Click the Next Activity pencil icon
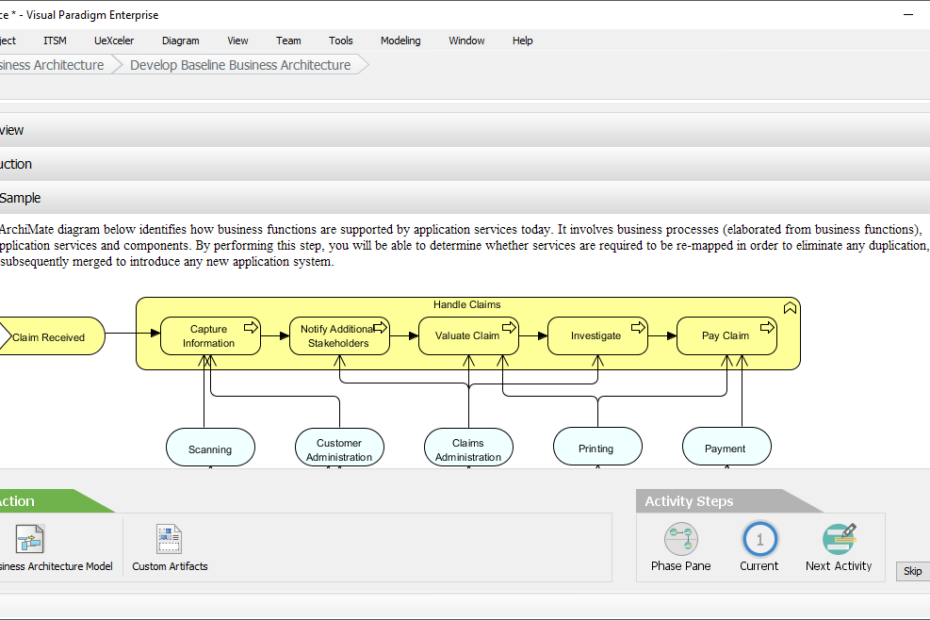Screen dimensions: 930x620 (x=839, y=538)
